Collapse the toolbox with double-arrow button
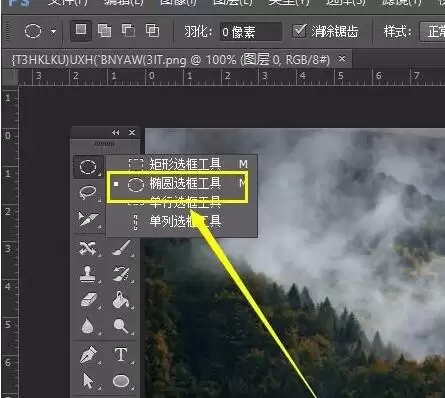The image size is (445, 398). coord(116,133)
